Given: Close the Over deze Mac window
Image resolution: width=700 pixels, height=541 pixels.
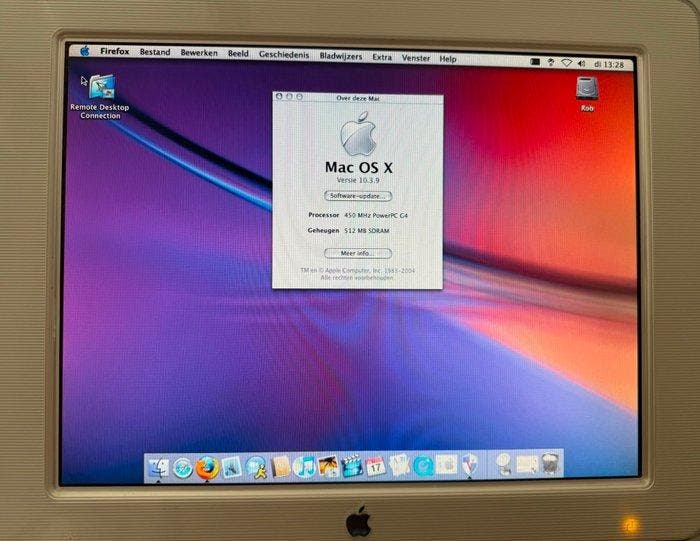Looking at the screenshot, I should 279,96.
